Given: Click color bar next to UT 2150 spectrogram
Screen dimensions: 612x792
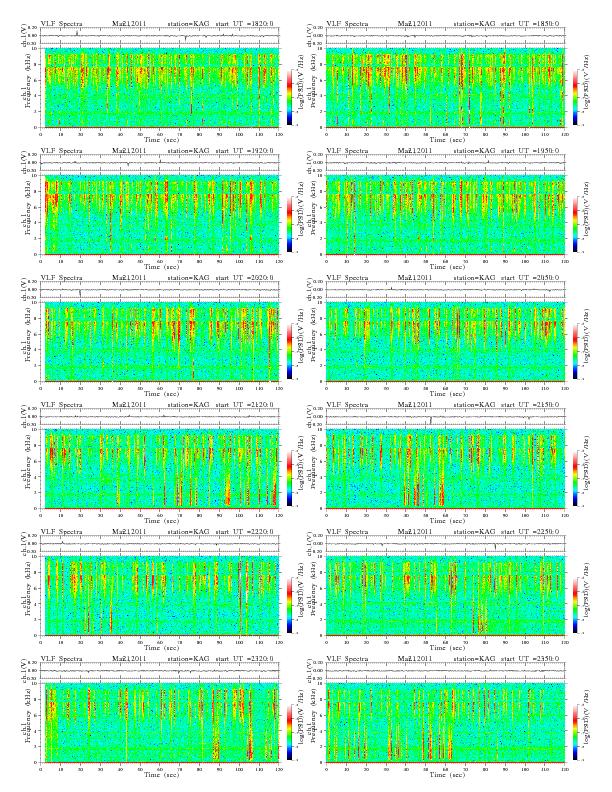Looking at the screenshot, I should 576,479.
